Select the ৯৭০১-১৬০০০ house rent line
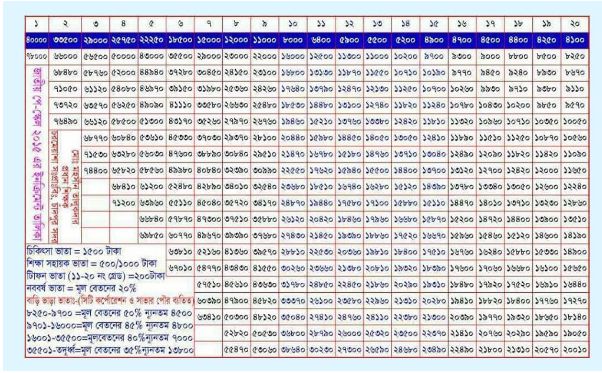Viewport: 602px width, 373px height. [x=110, y=325]
